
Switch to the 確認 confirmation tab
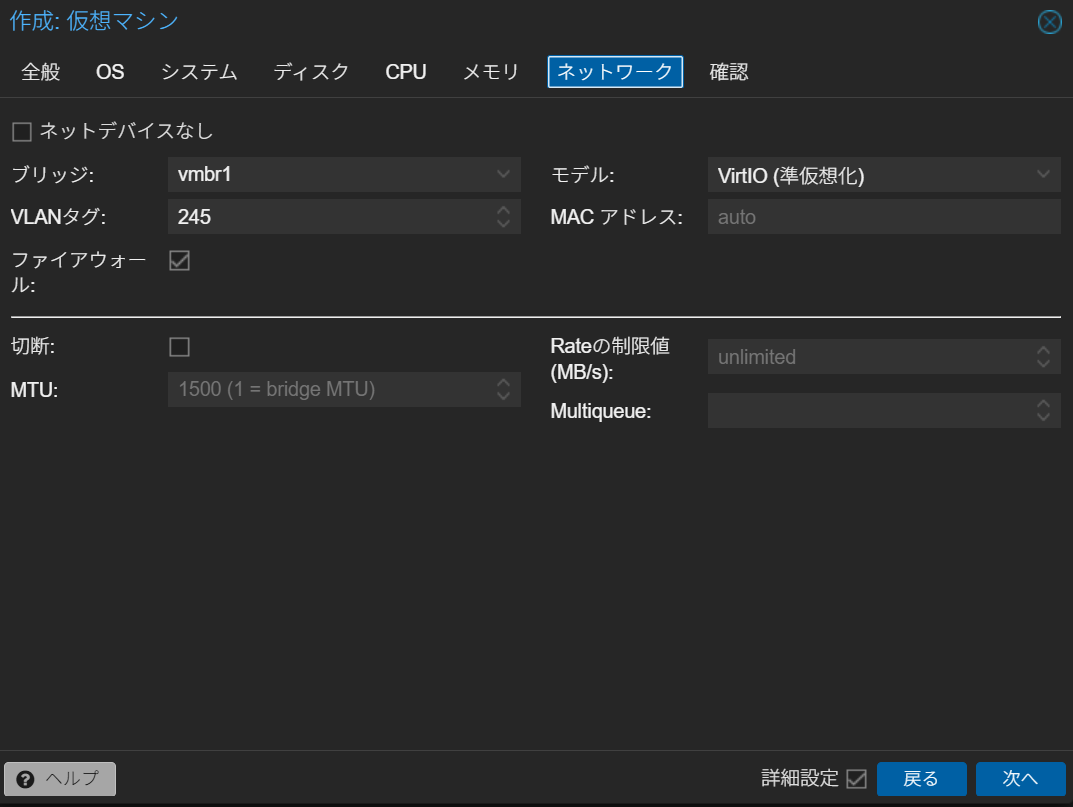coord(729,71)
